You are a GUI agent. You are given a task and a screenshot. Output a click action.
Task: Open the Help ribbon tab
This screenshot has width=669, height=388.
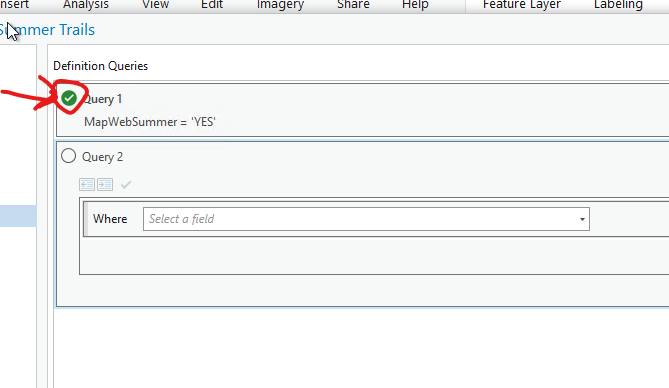tap(415, 5)
